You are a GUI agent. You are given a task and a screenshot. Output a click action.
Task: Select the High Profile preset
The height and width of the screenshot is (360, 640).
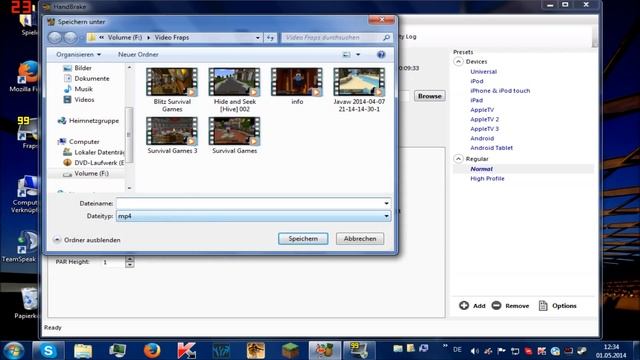click(487, 179)
